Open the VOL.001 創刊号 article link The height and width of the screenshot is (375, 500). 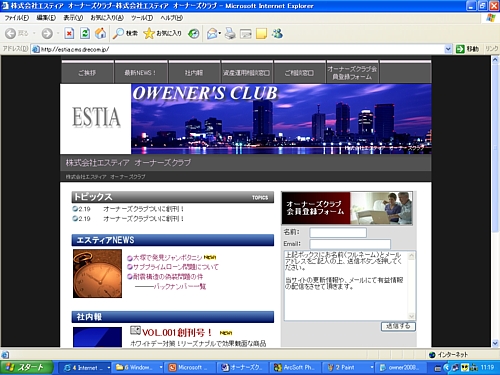pyautogui.click(x=177, y=332)
